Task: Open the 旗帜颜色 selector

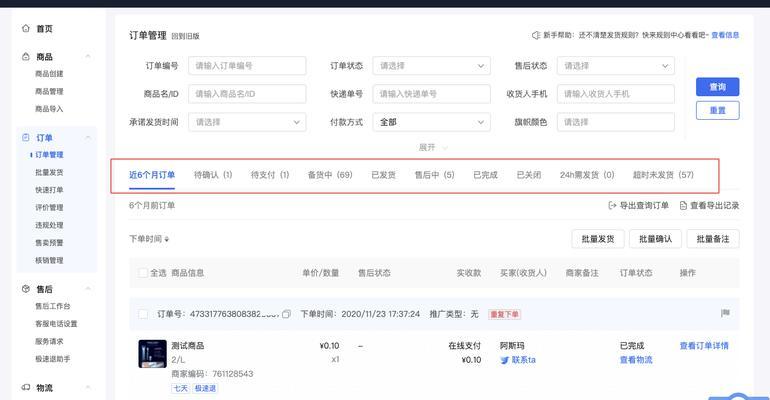Action: click(x=615, y=122)
